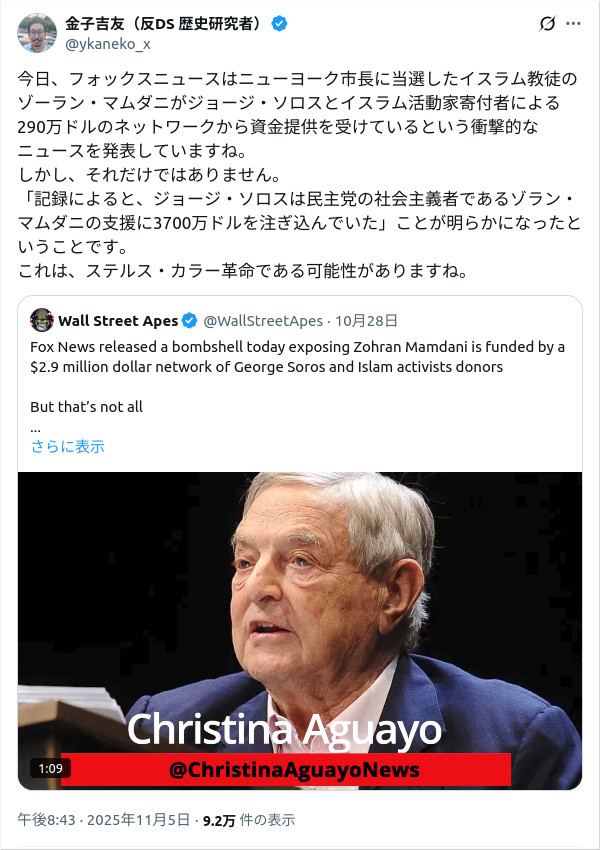The image size is (600, 850).
Task: Open the @WallStreetApes handle
Action: click(263, 321)
